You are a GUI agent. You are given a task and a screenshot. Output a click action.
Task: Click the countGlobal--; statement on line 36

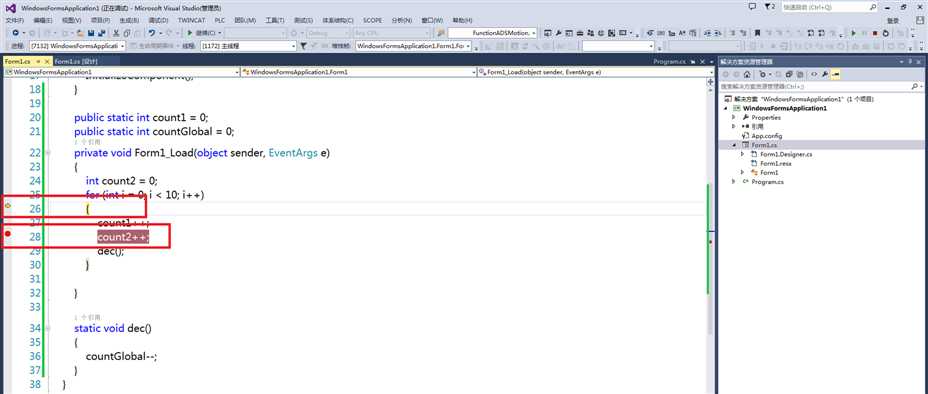(x=121, y=356)
